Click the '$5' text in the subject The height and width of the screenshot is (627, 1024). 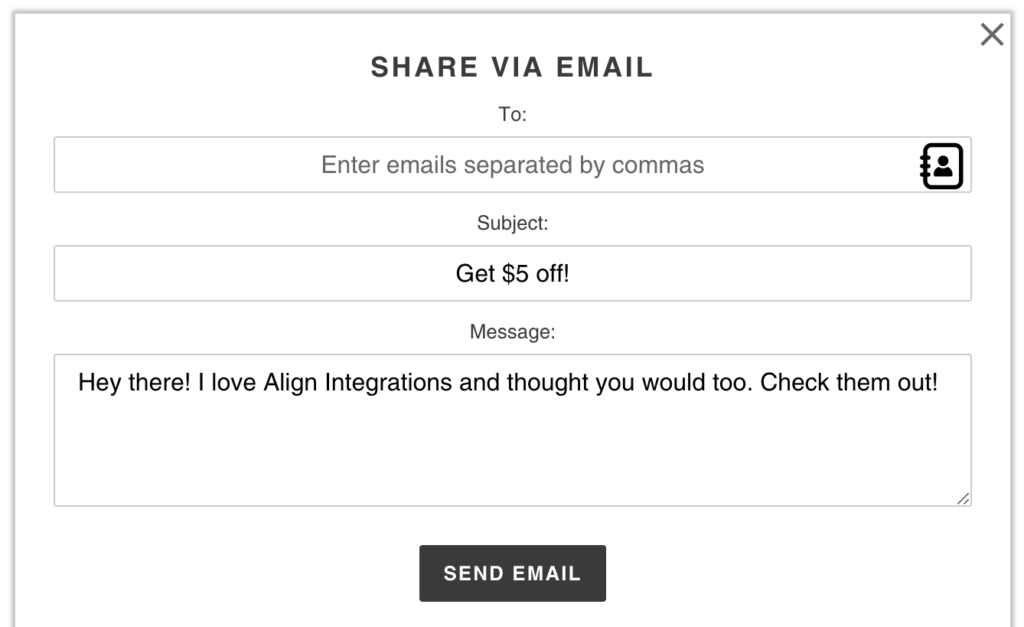pos(515,274)
